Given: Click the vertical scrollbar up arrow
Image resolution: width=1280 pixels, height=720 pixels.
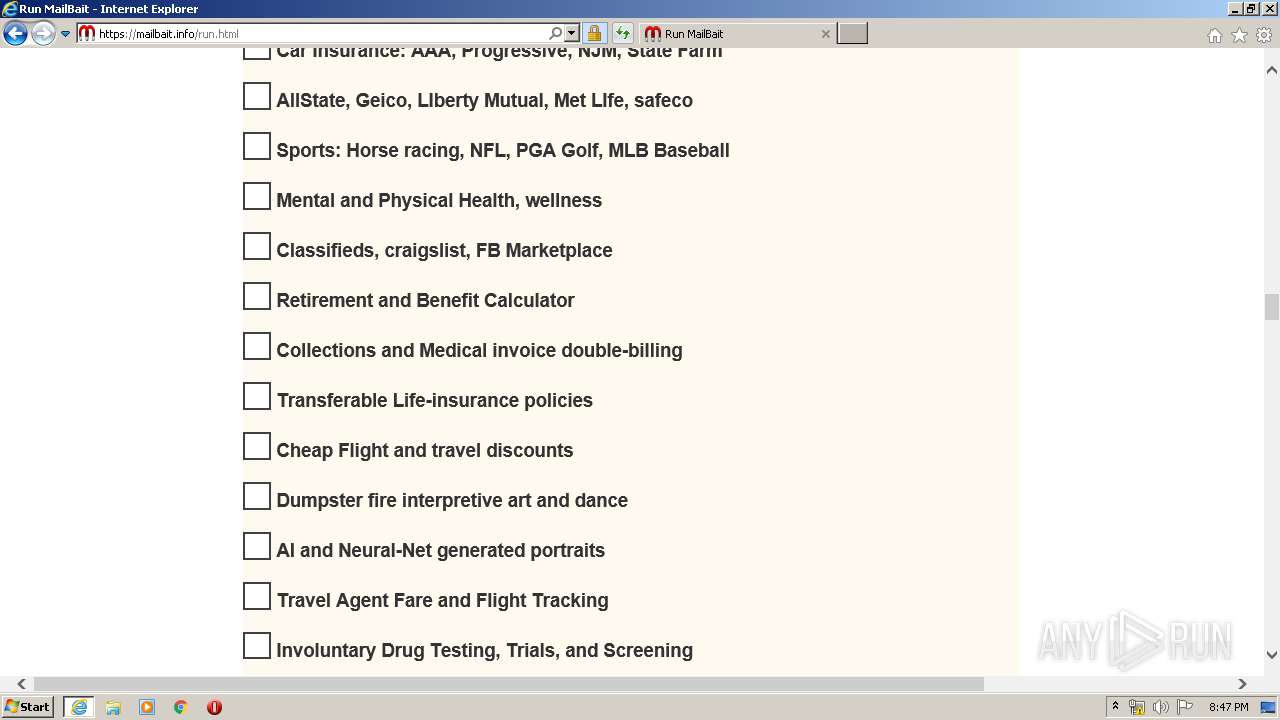Looking at the screenshot, I should coord(1271,70).
